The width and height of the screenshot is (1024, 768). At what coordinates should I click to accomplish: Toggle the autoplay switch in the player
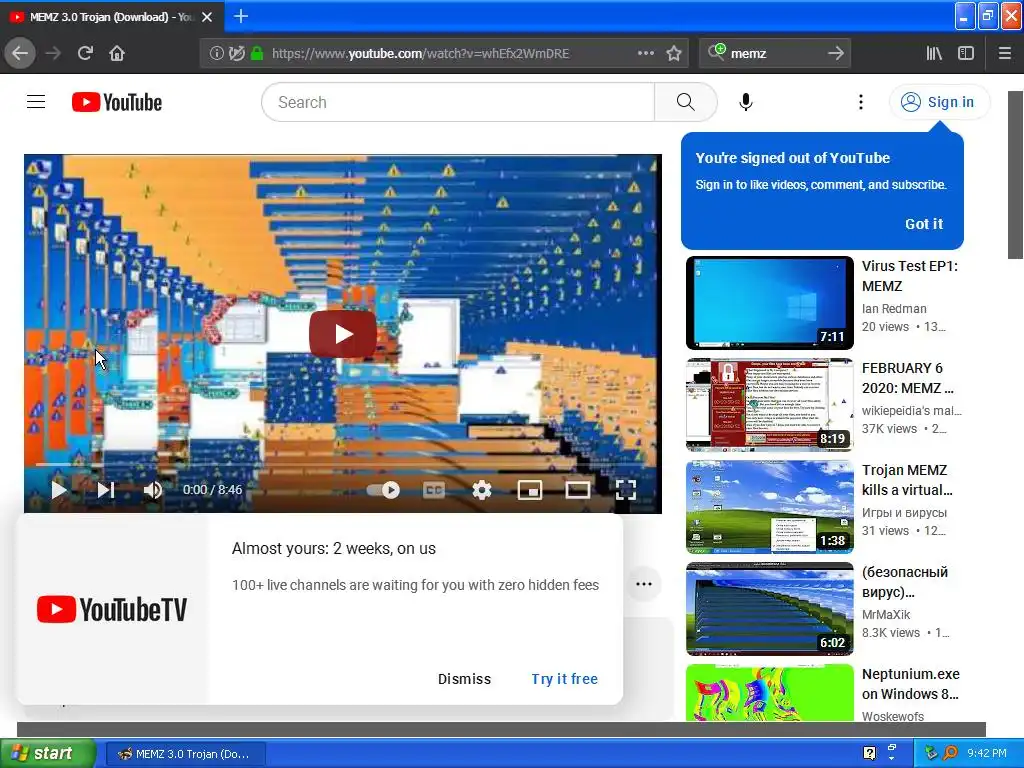[x=383, y=490]
